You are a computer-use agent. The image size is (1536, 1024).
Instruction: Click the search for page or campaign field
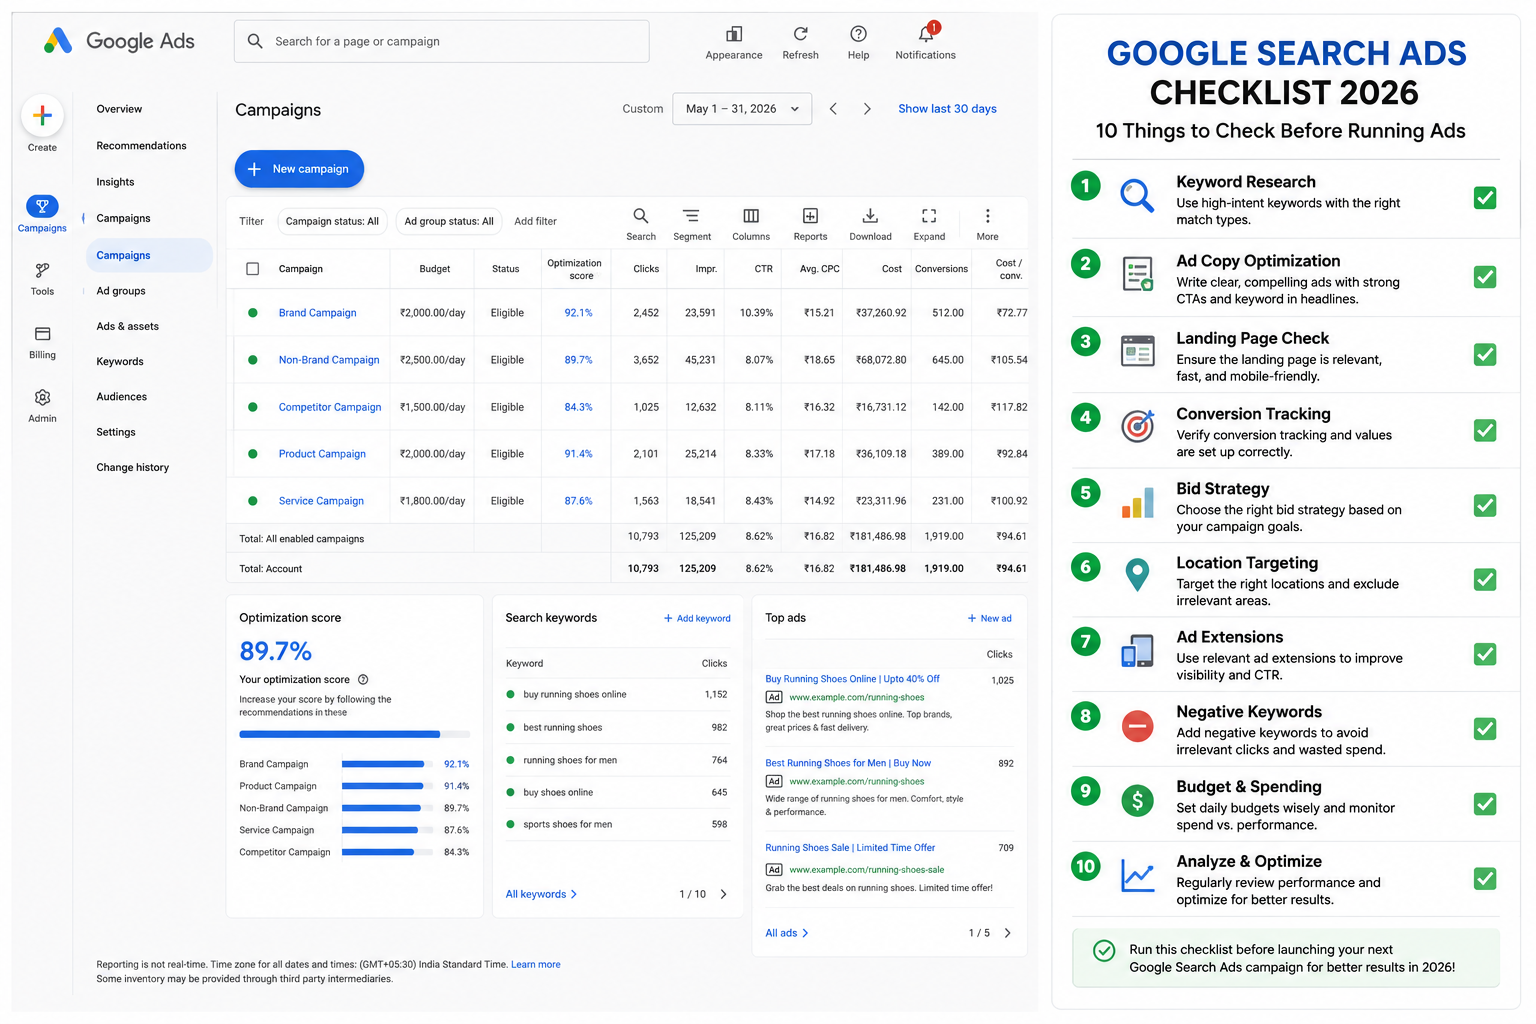pos(442,41)
